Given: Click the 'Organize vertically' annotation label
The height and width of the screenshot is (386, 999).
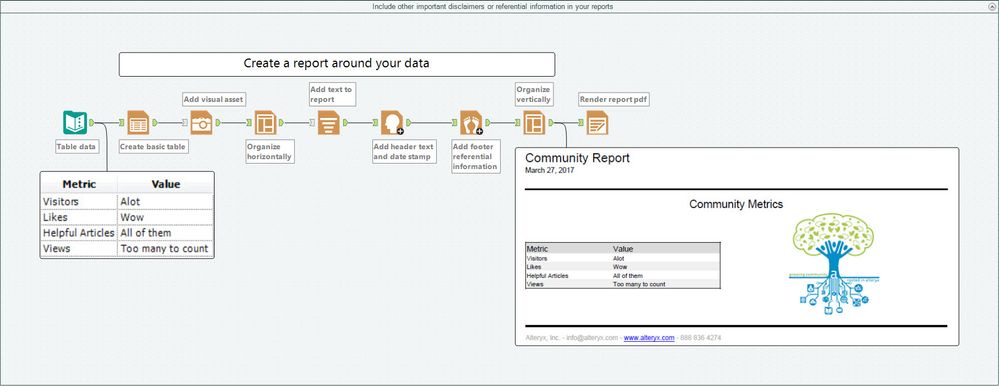Looking at the screenshot, I should (x=534, y=95).
